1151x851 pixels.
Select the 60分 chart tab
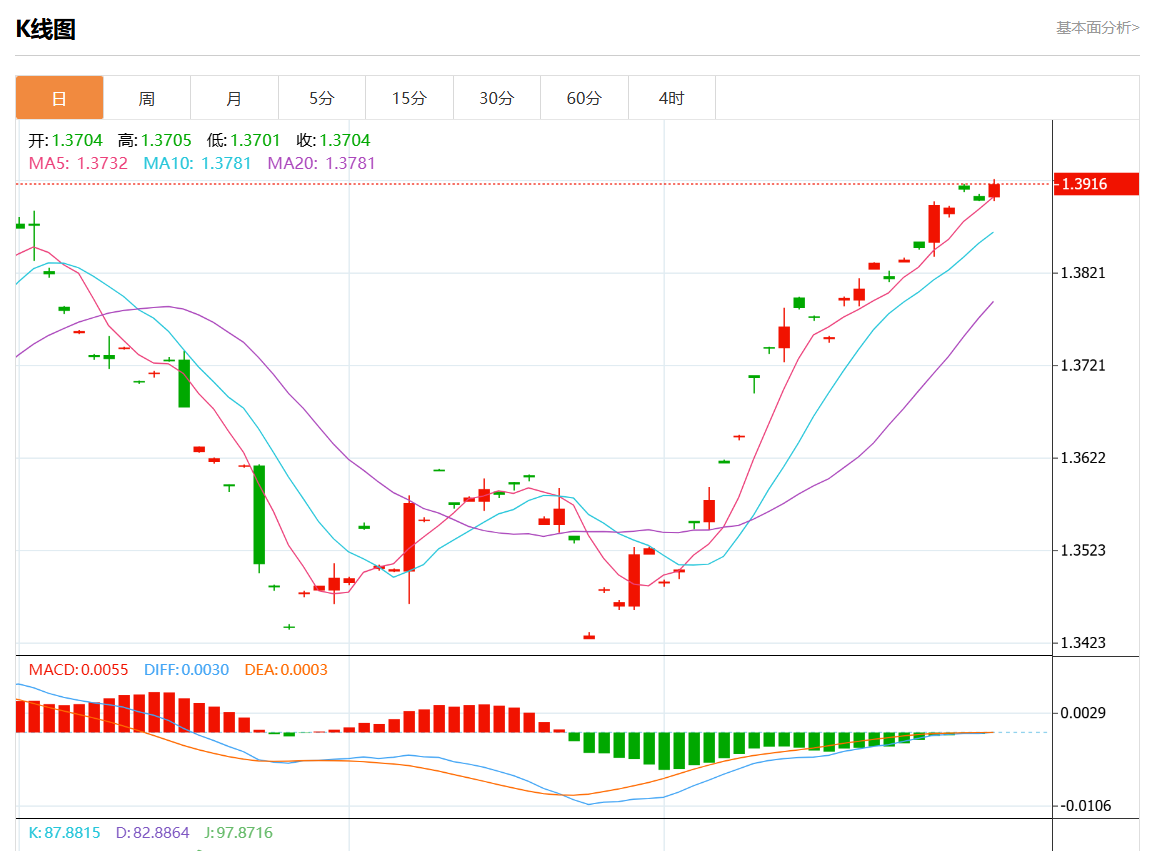click(584, 98)
